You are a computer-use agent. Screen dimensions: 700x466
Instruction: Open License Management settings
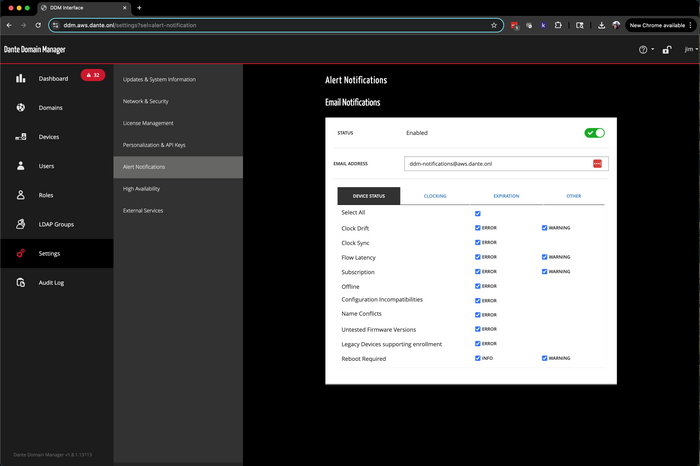click(x=178, y=123)
